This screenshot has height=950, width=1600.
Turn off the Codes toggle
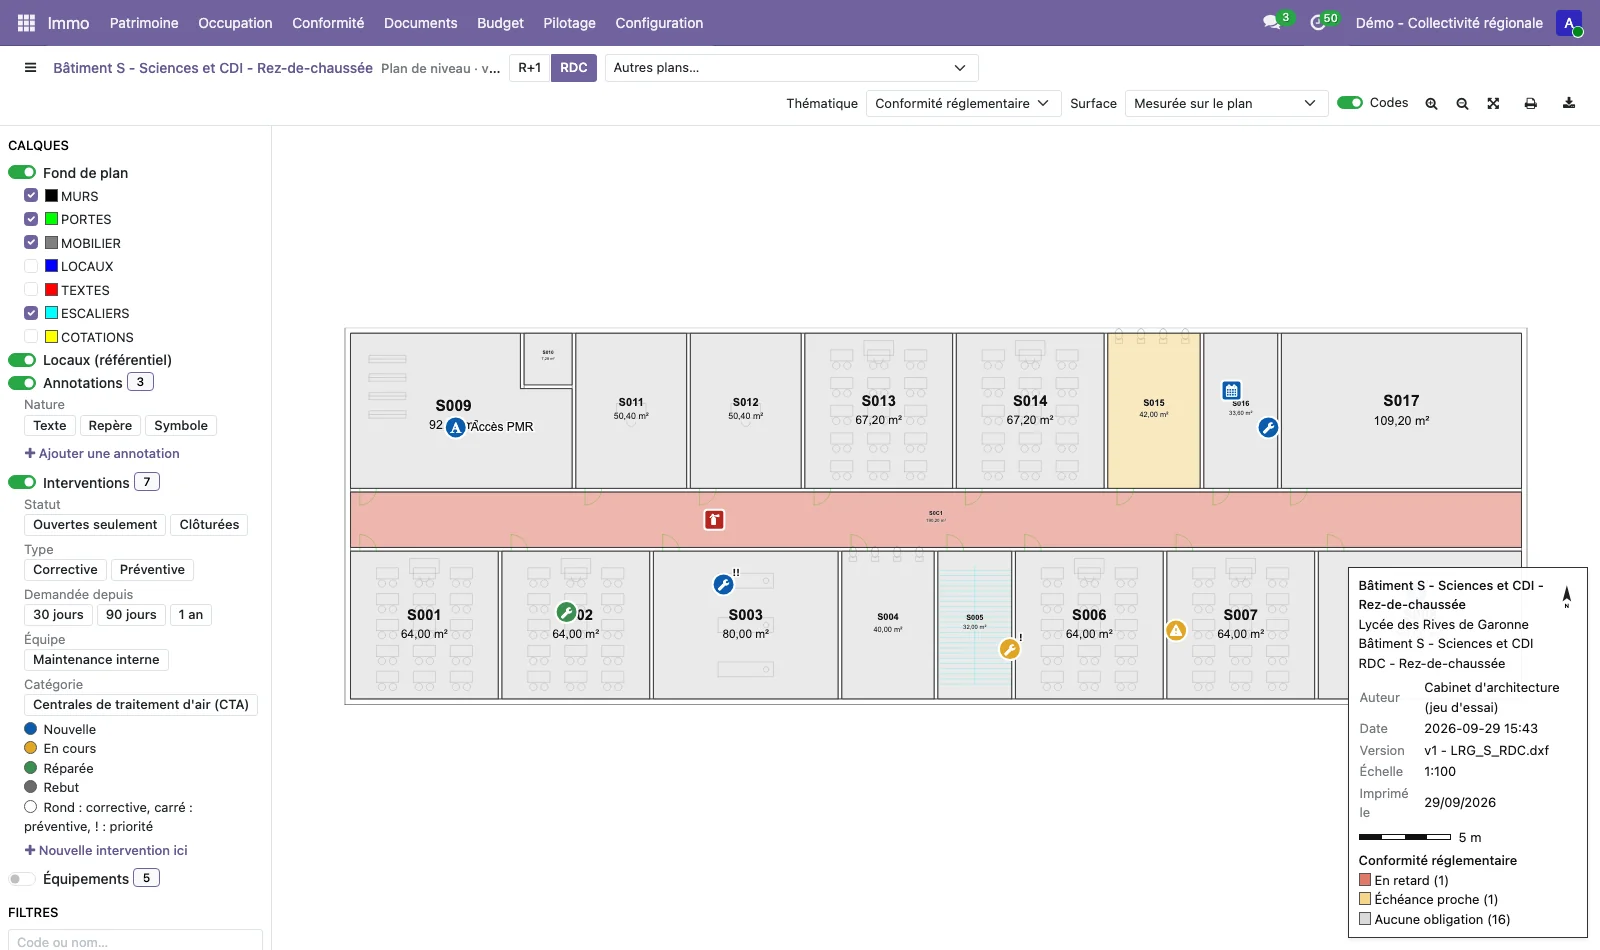[1350, 102]
